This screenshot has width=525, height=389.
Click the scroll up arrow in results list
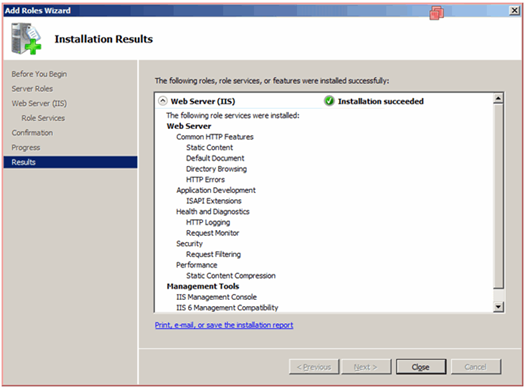(x=498, y=98)
